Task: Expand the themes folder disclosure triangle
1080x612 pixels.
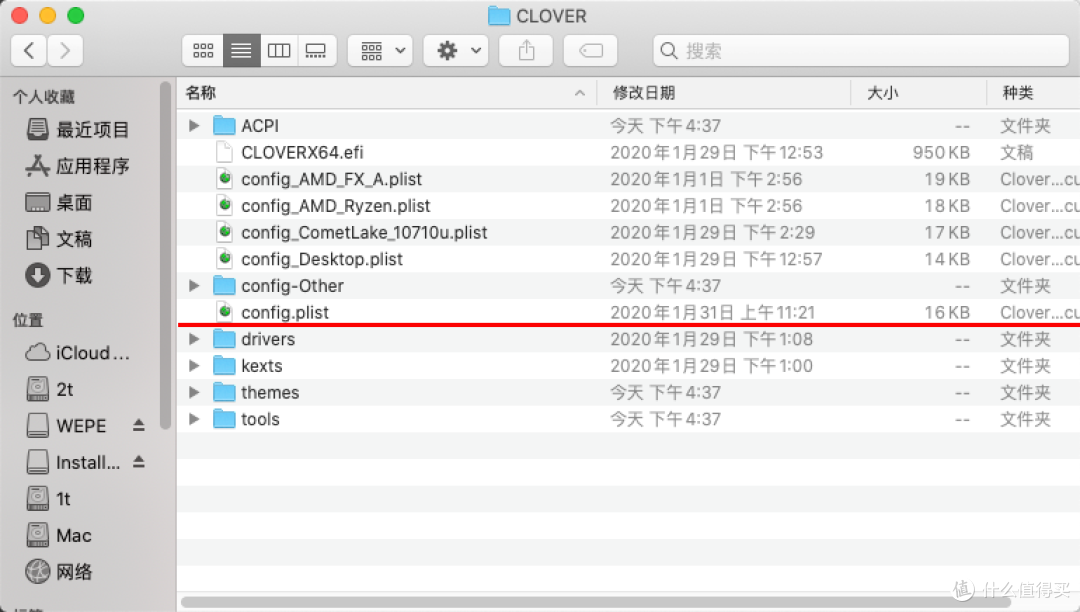Action: (194, 392)
